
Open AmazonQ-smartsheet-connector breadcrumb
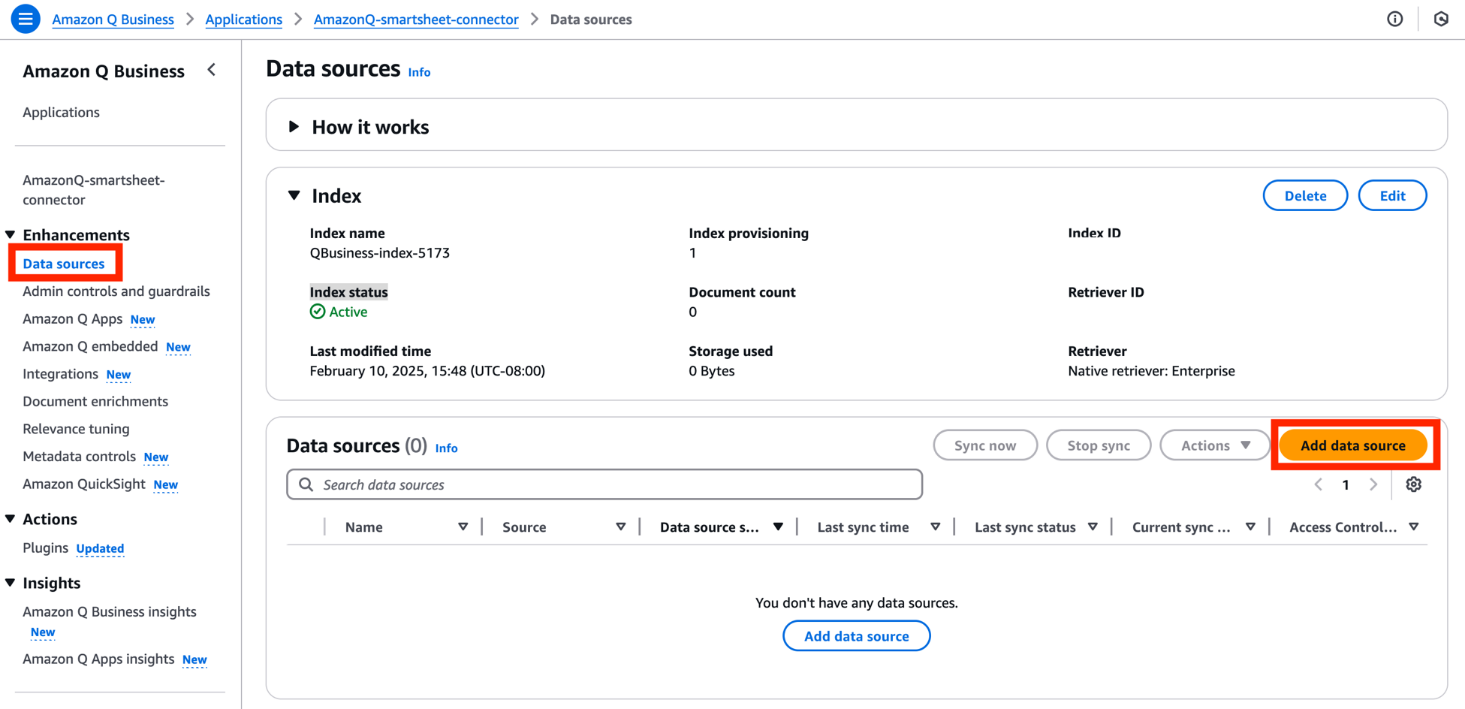coord(416,19)
